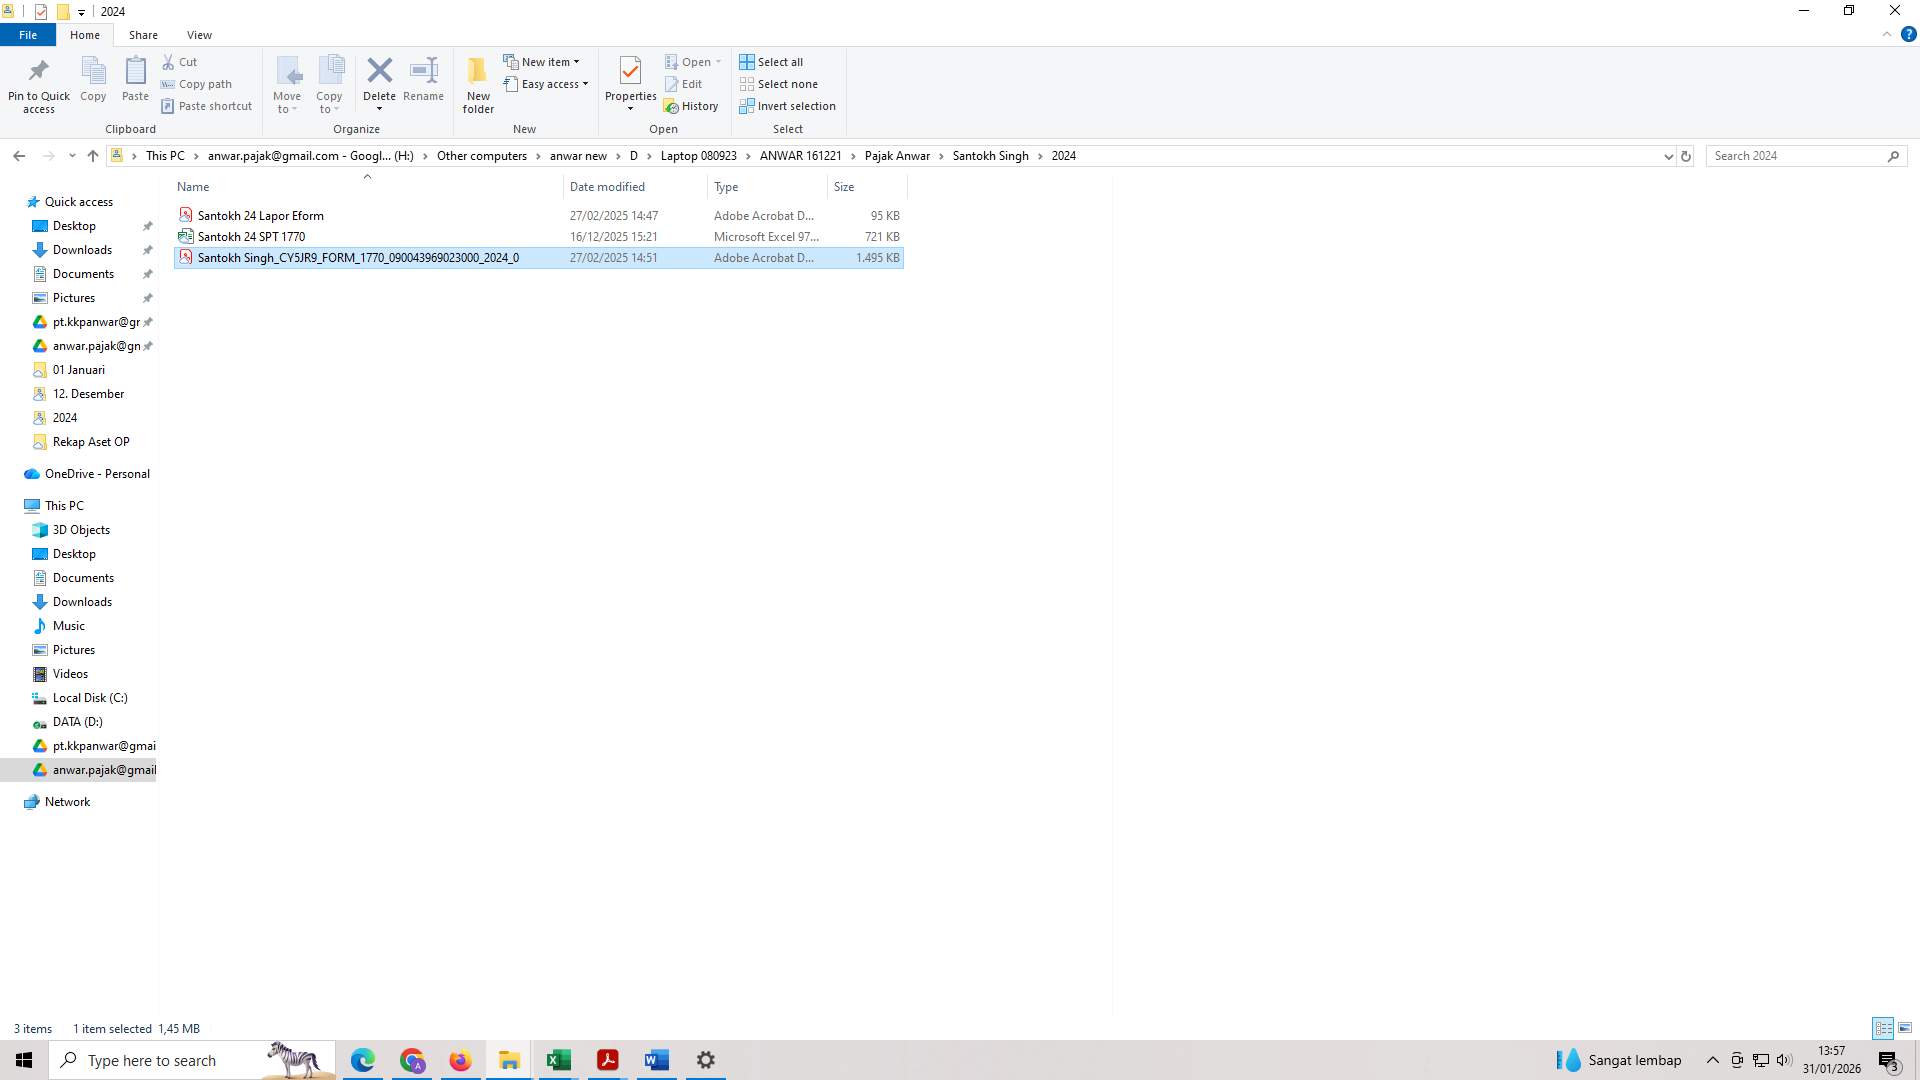
Task: Click inside the Search 2024 box
Action: point(1790,156)
